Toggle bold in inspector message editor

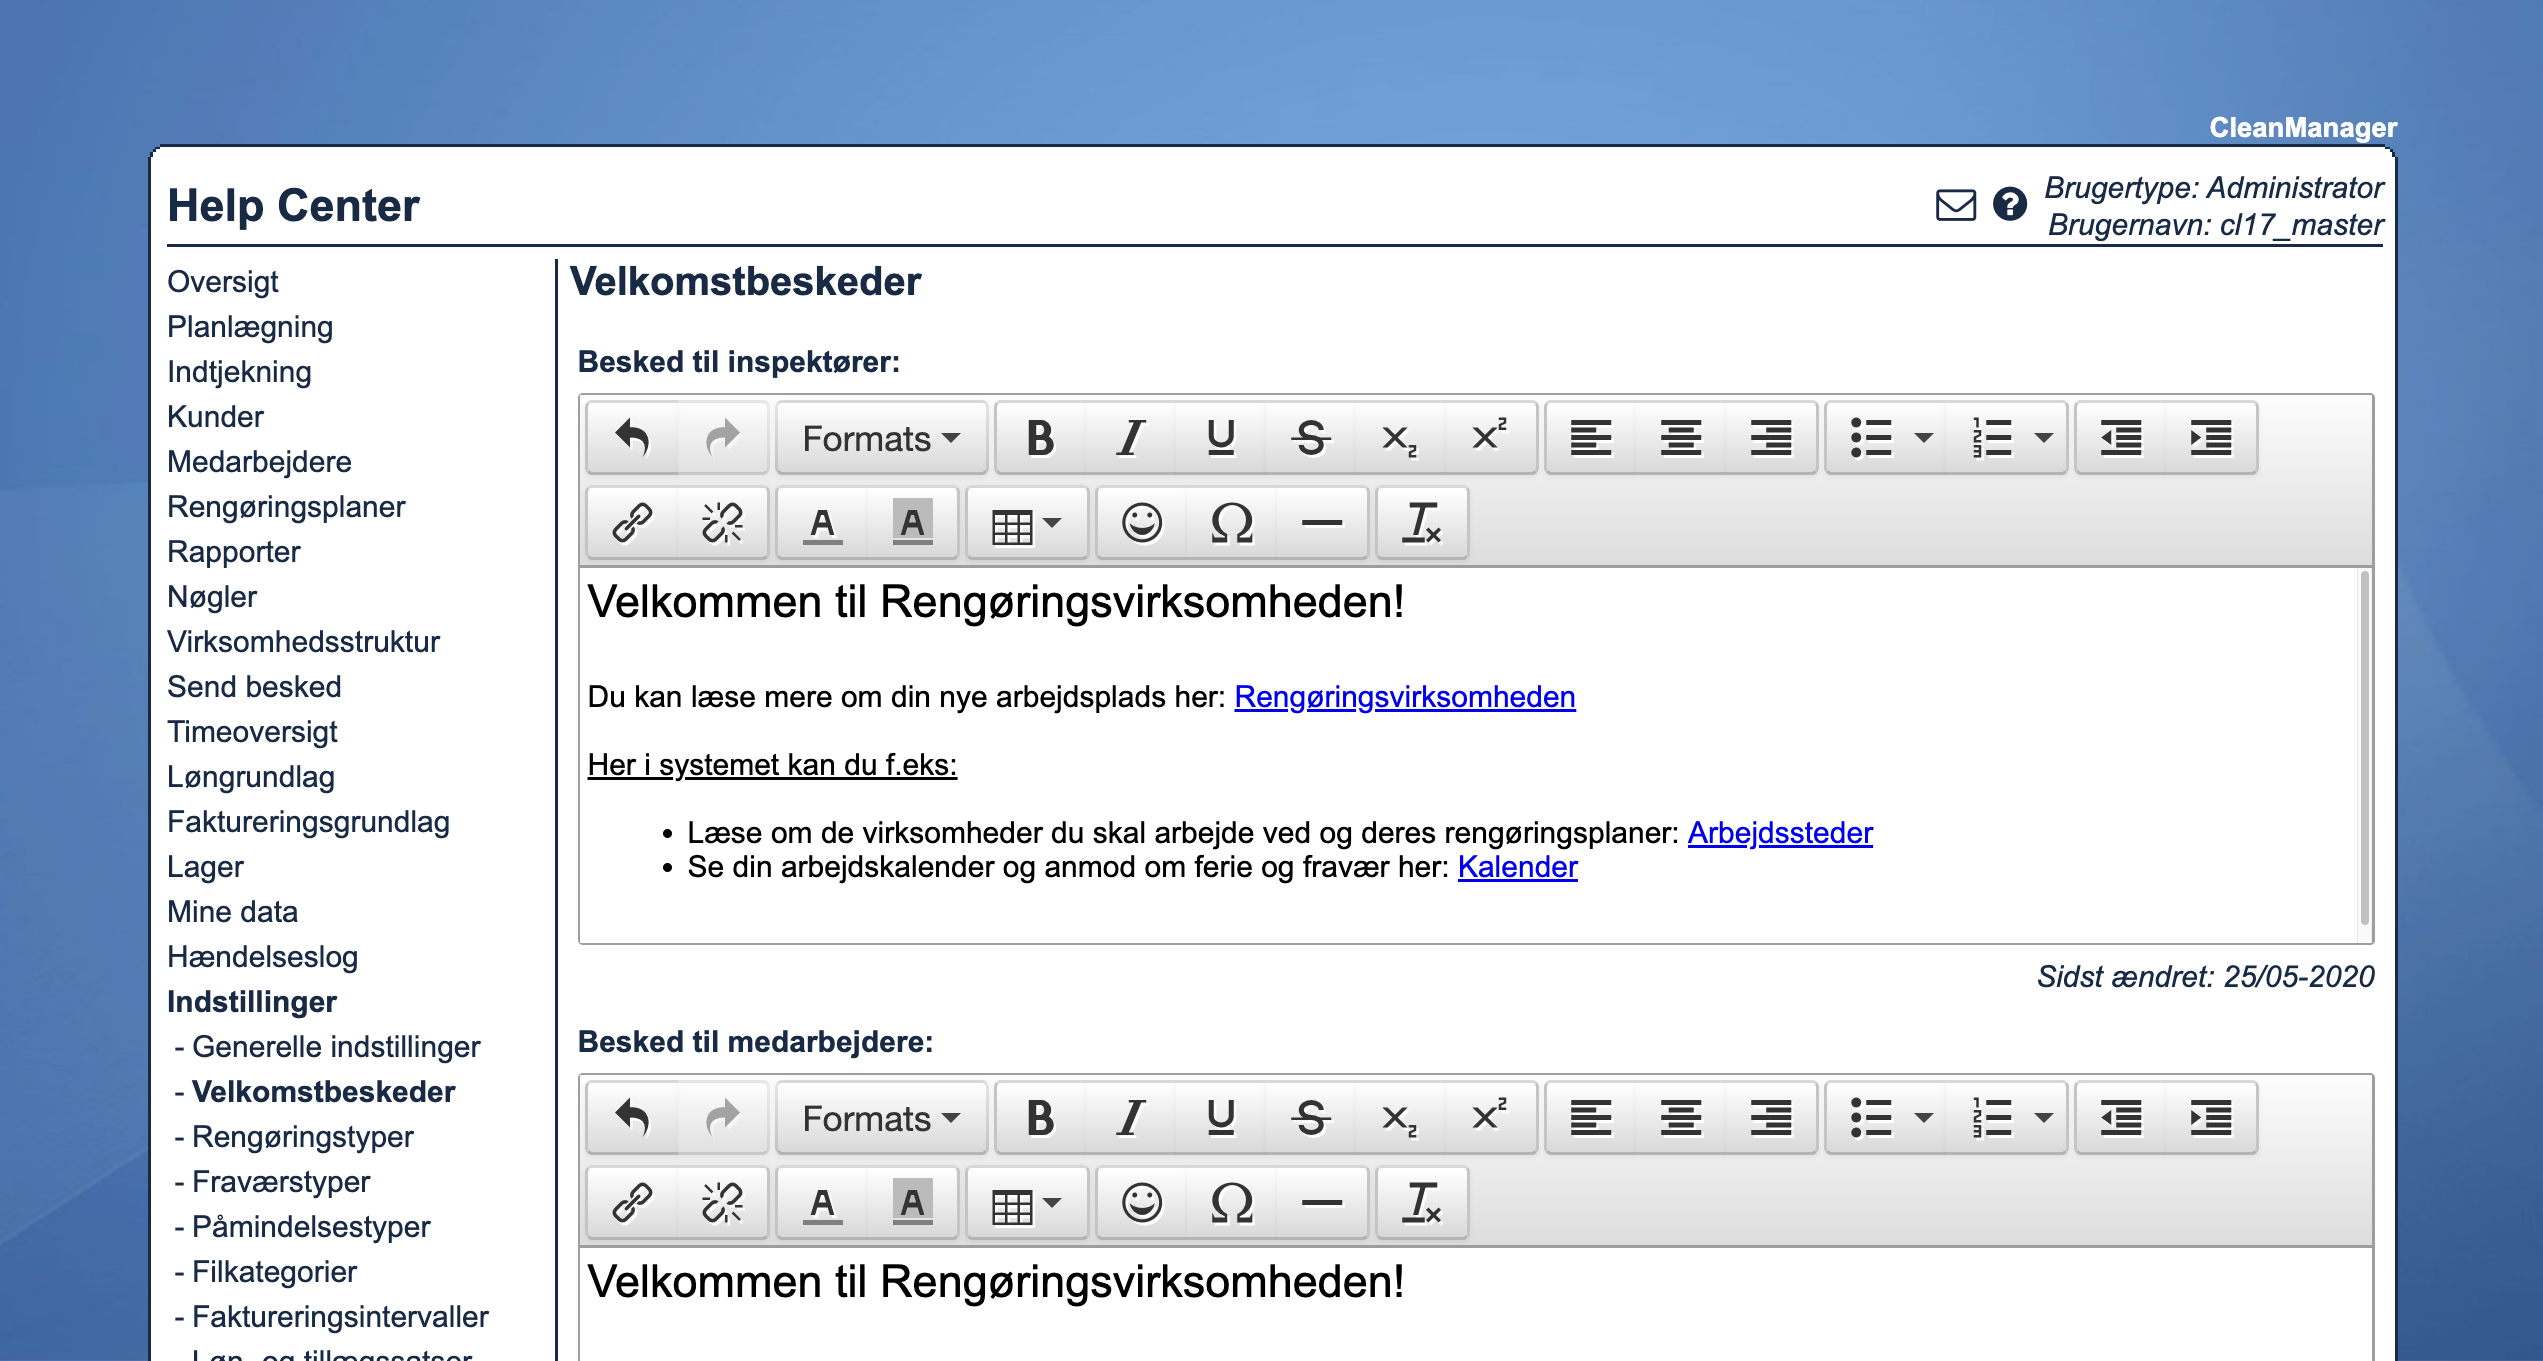pos(1040,438)
